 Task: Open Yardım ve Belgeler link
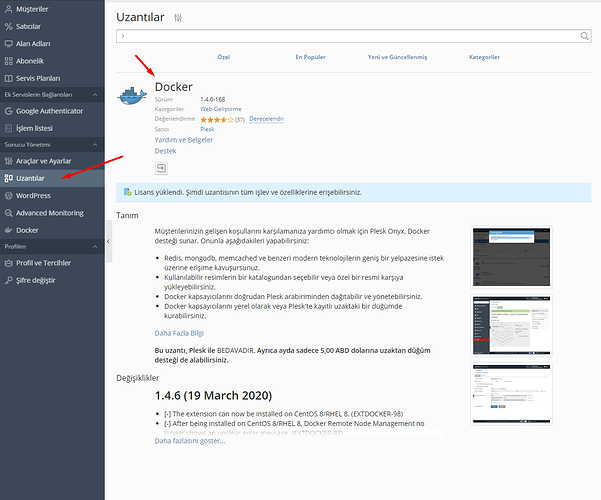184,140
